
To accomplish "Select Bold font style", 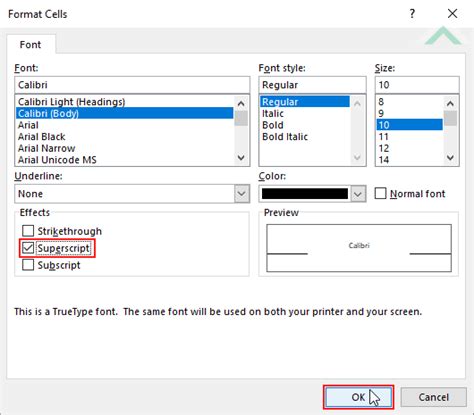I will (x=305, y=125).
